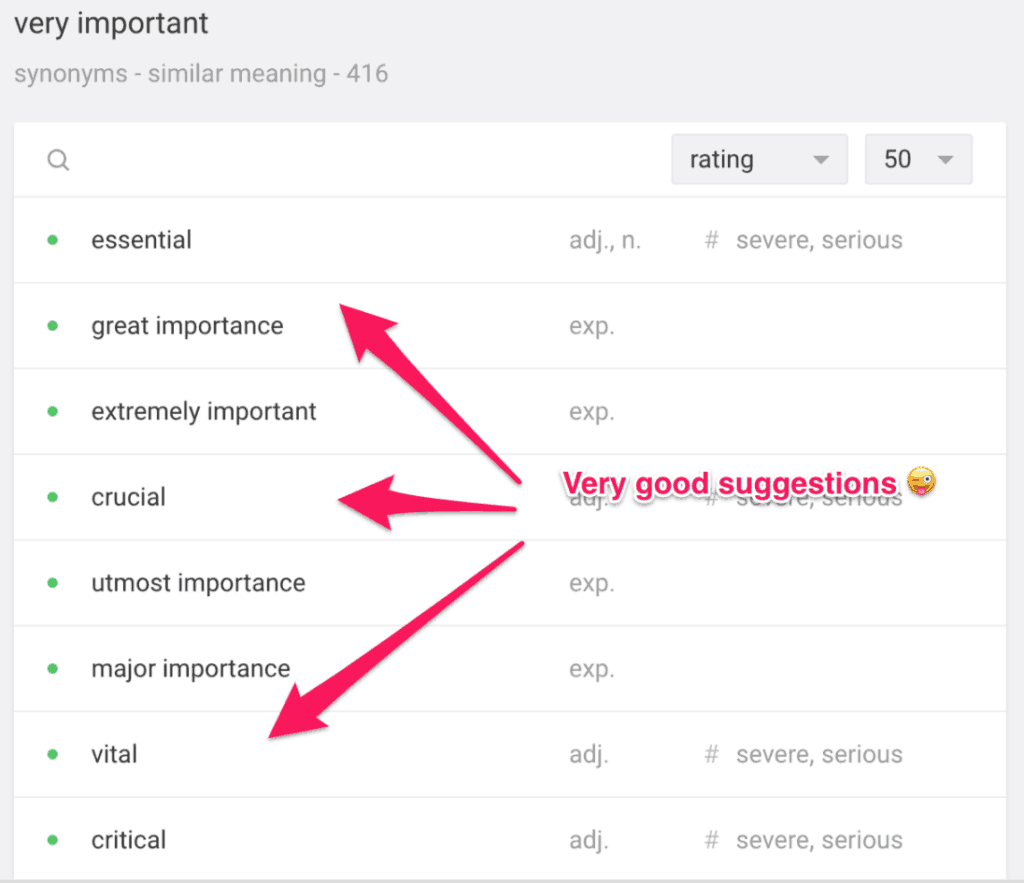
Task: Click the hash icon beside vital
Action: tap(711, 754)
